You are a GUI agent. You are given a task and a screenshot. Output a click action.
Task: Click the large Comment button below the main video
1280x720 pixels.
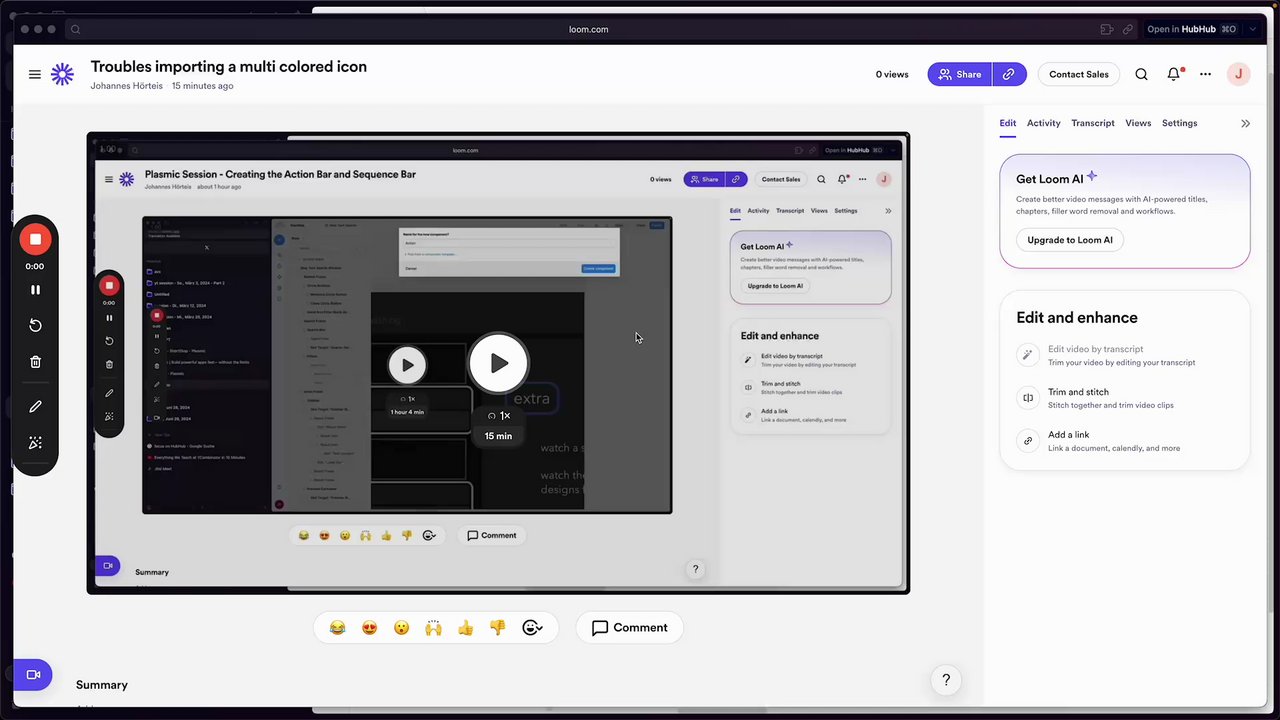(629, 628)
